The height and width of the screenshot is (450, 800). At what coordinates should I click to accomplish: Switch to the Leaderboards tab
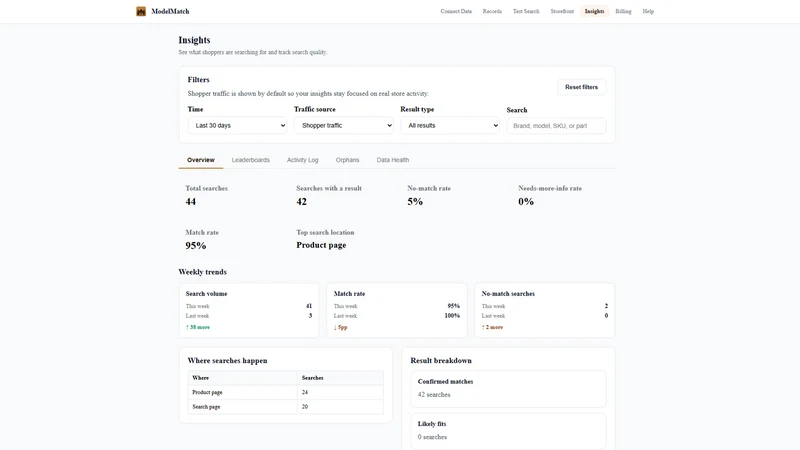[251, 160]
